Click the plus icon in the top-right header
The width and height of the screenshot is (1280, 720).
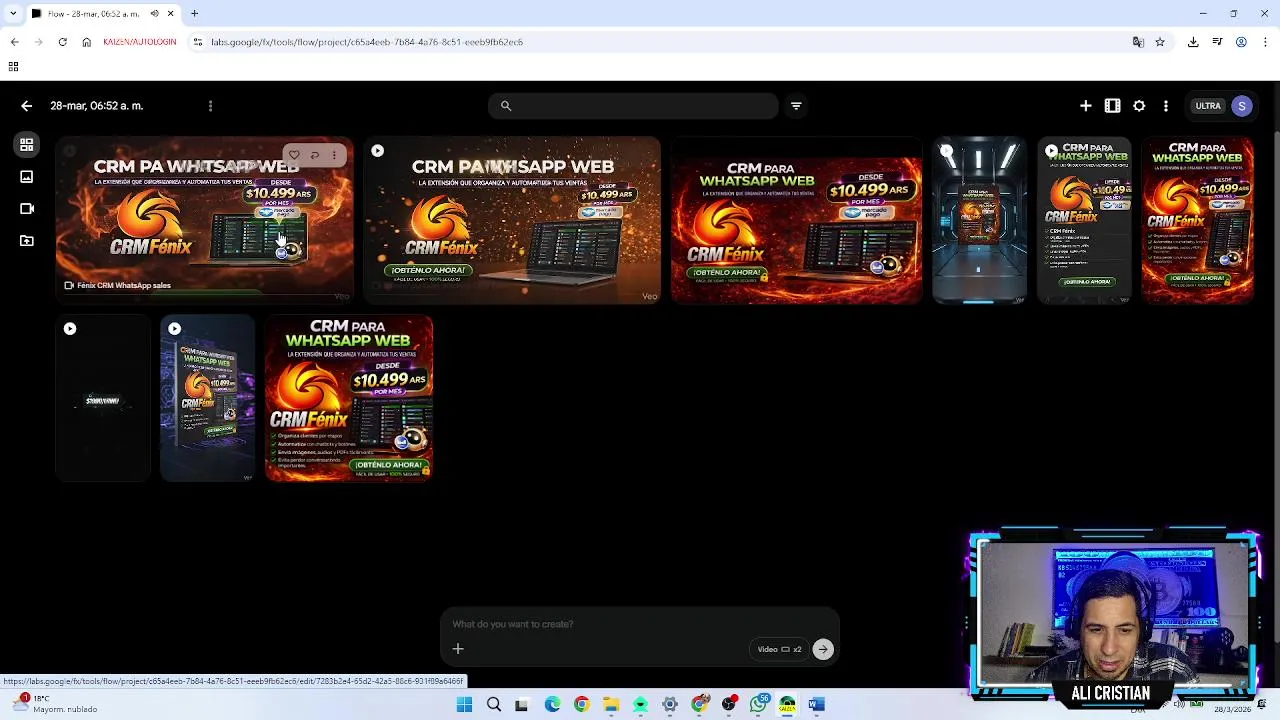click(1086, 106)
